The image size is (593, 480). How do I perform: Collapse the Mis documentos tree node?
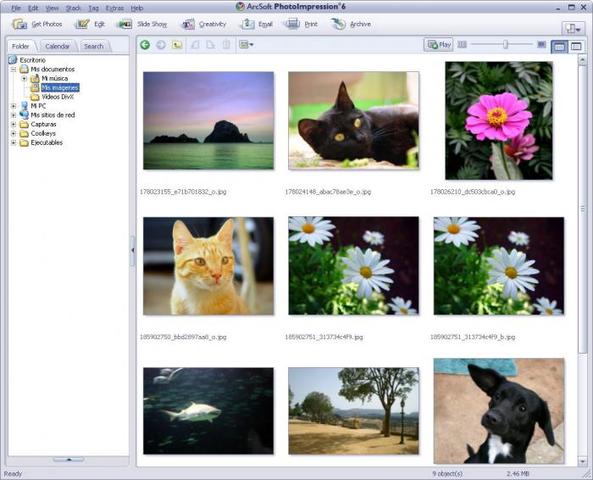[13, 69]
